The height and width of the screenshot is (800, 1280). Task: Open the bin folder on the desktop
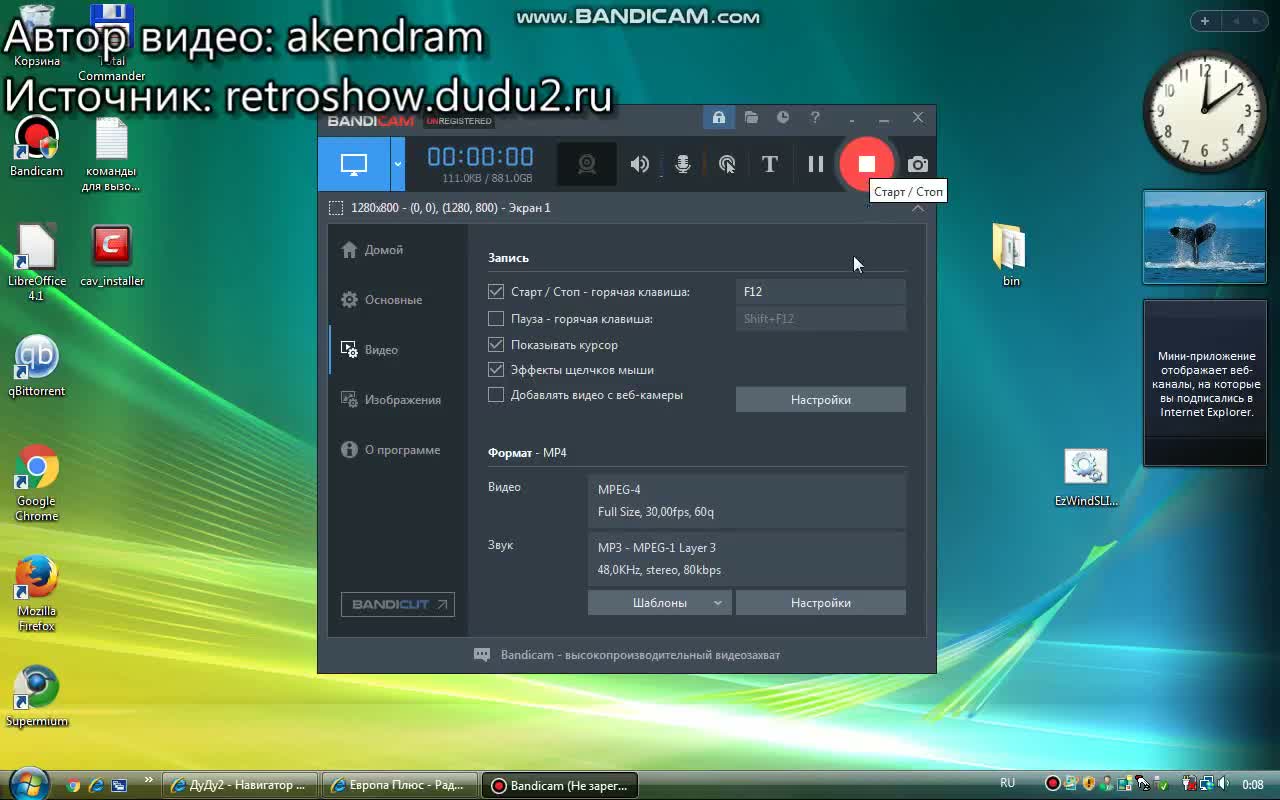point(1011,255)
